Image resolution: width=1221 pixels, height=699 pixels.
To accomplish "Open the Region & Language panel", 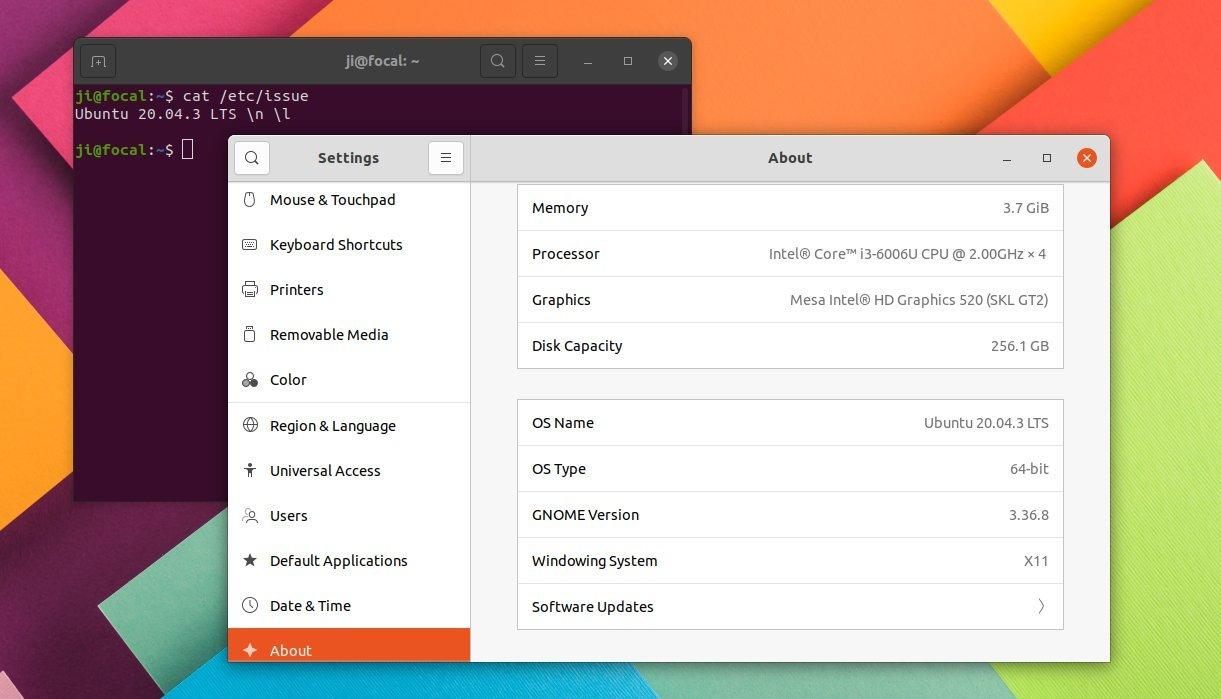I will point(349,425).
